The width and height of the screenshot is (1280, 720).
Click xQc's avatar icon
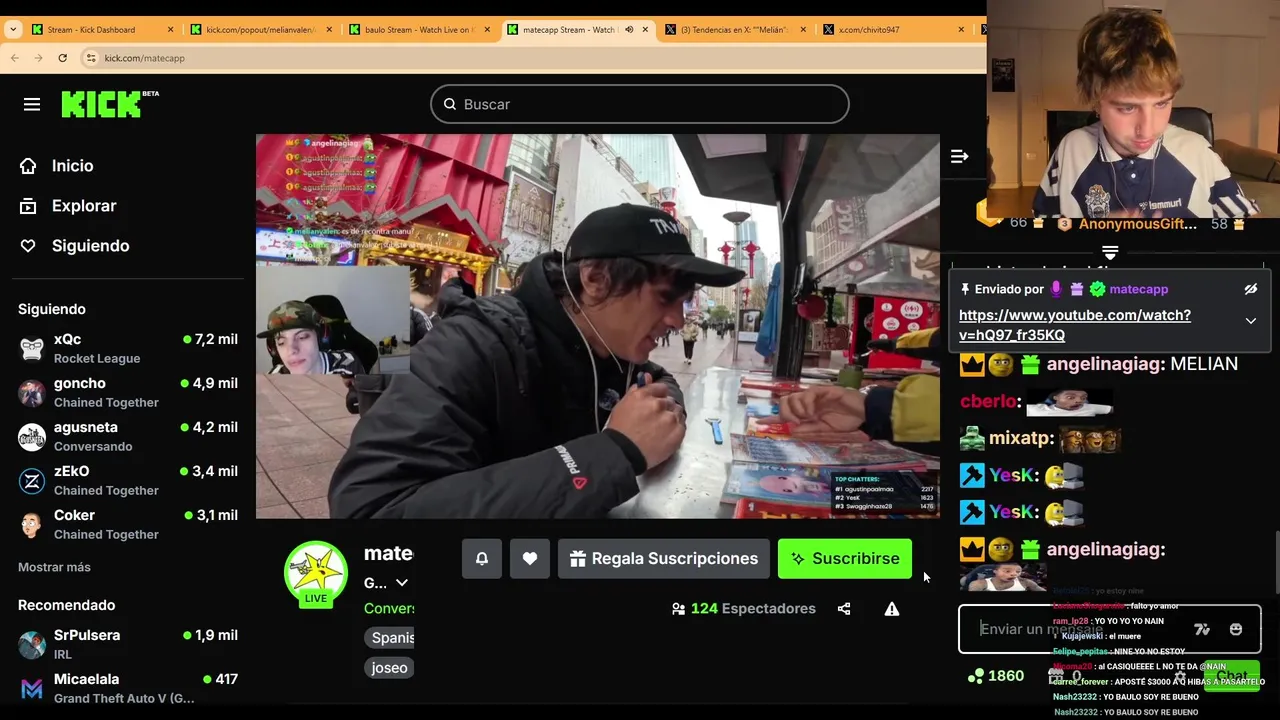coord(32,349)
